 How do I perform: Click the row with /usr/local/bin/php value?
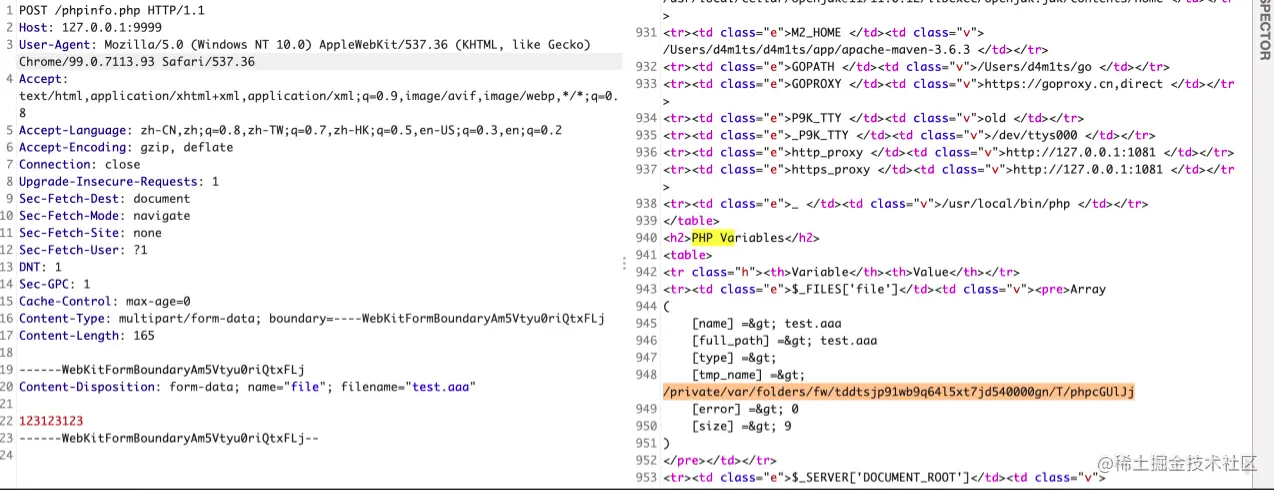tap(904, 203)
